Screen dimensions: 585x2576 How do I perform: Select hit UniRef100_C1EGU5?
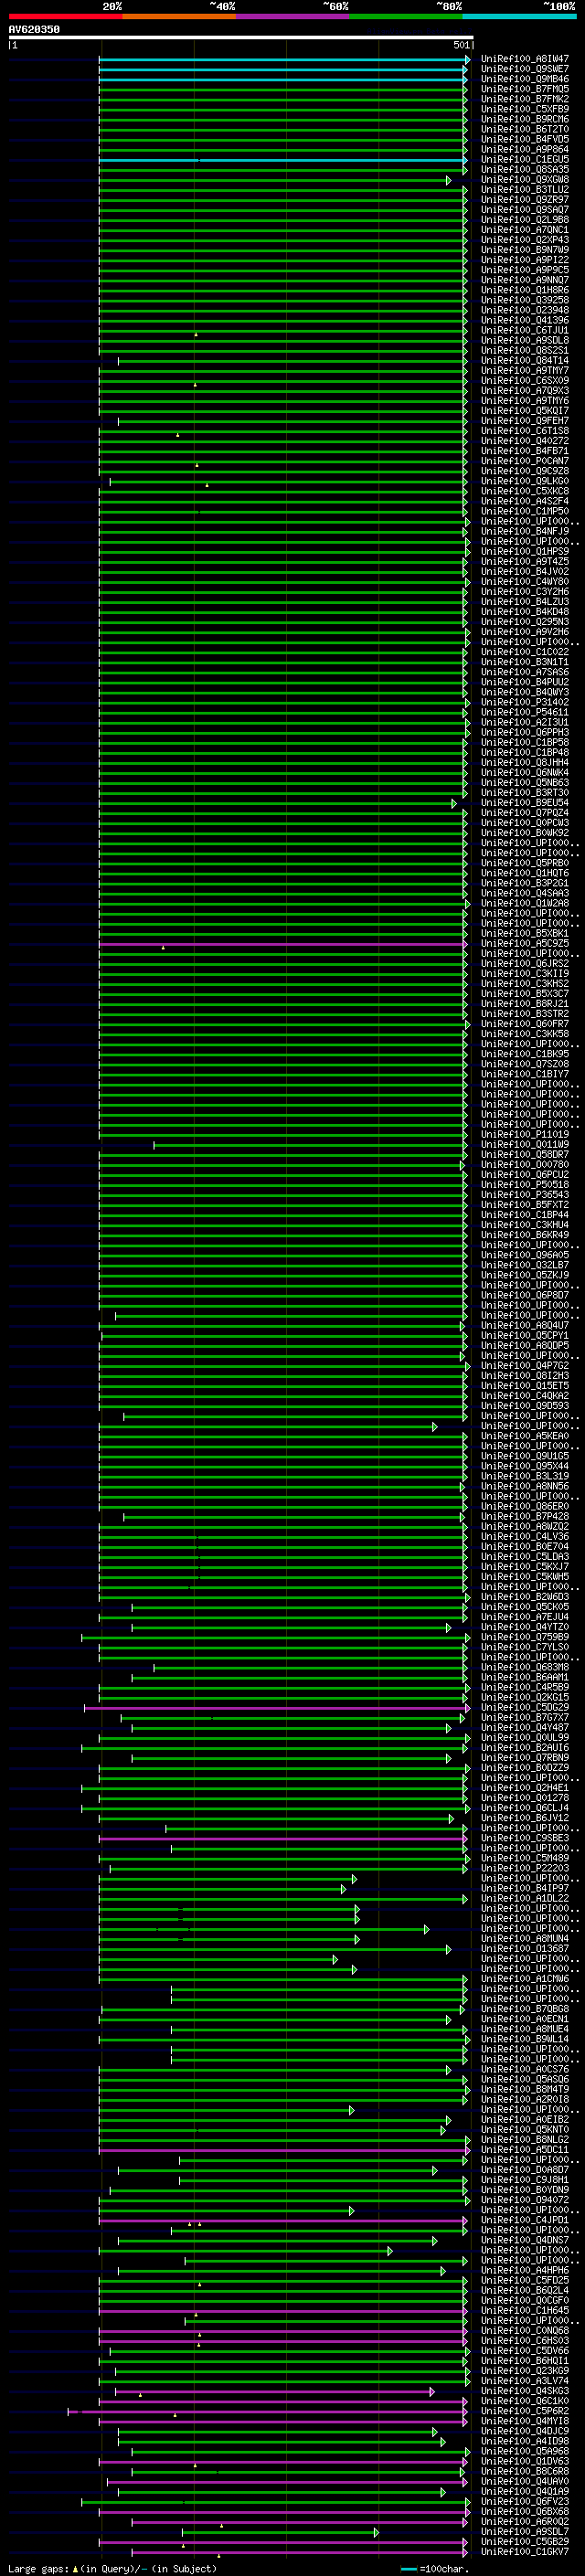coord(525,160)
